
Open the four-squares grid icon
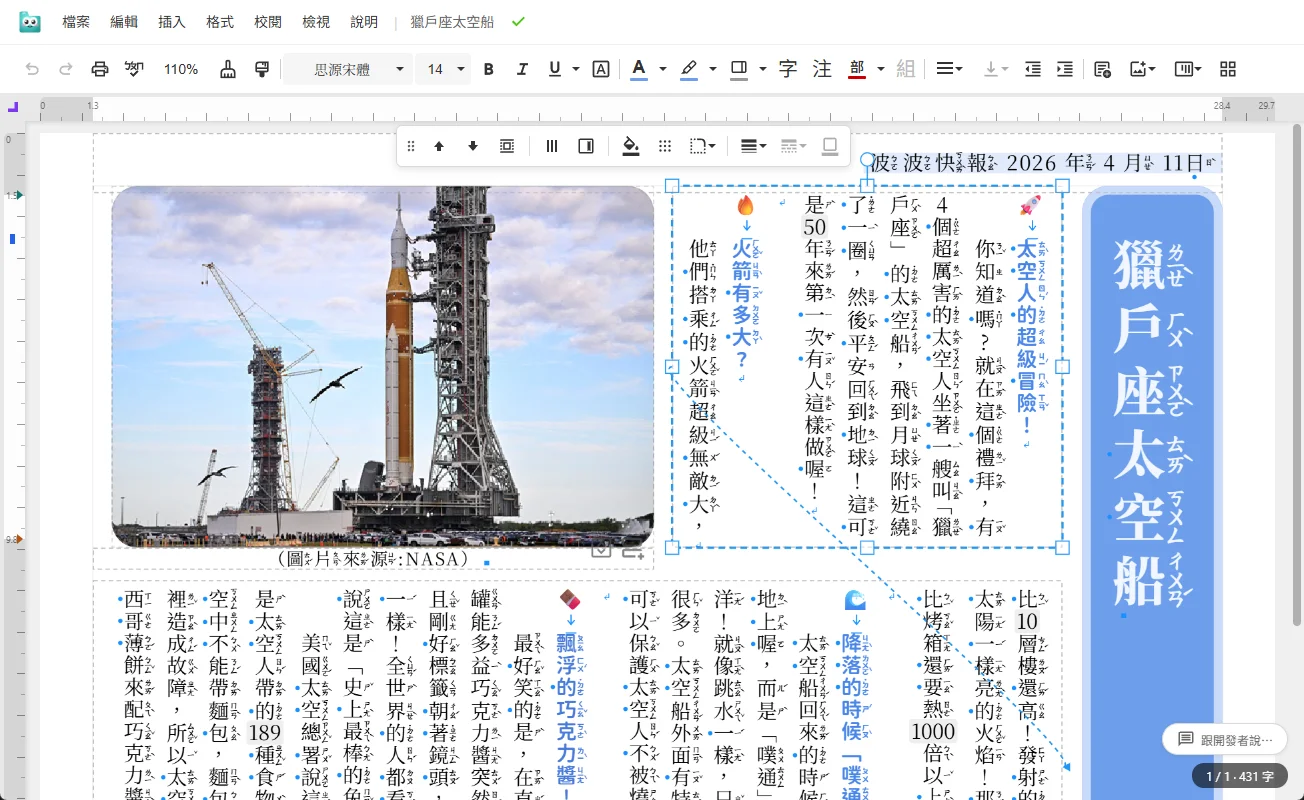point(1228,69)
